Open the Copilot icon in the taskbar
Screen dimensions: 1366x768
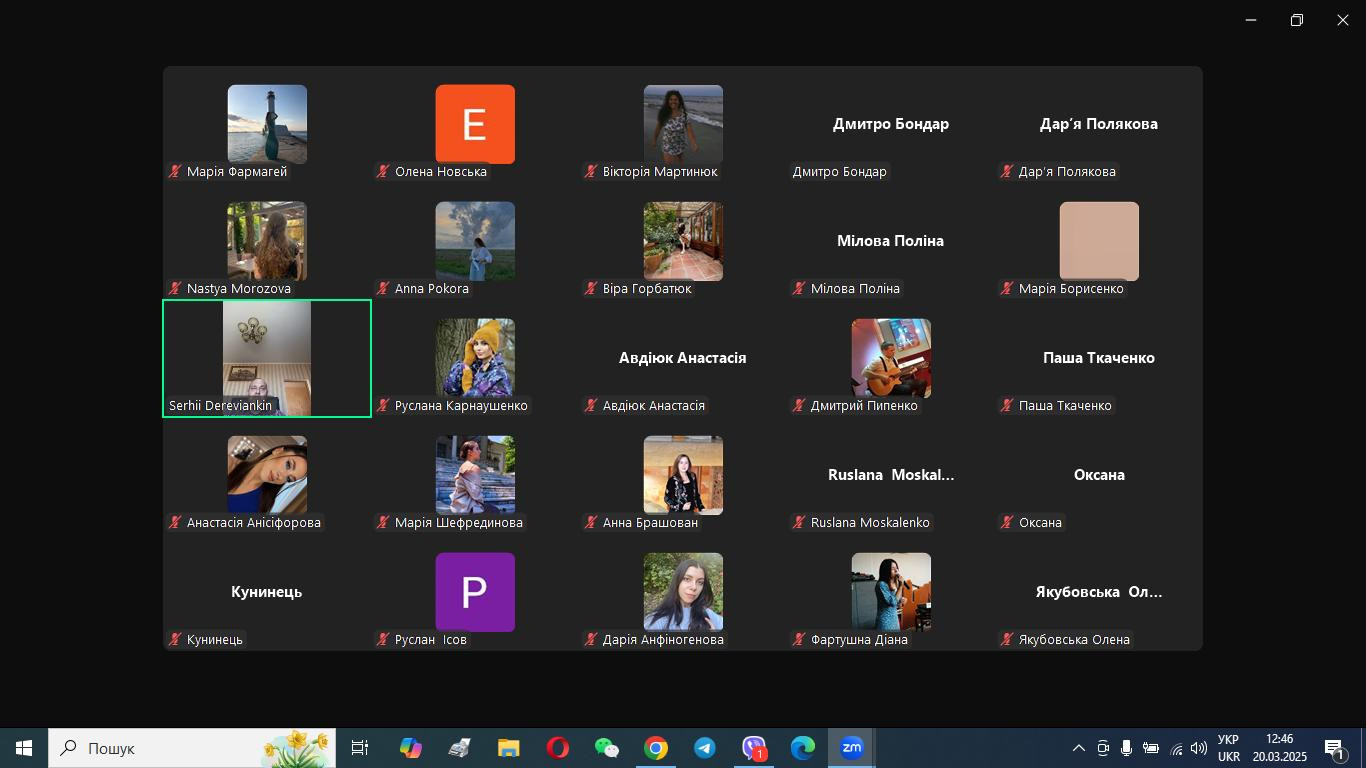(x=411, y=748)
